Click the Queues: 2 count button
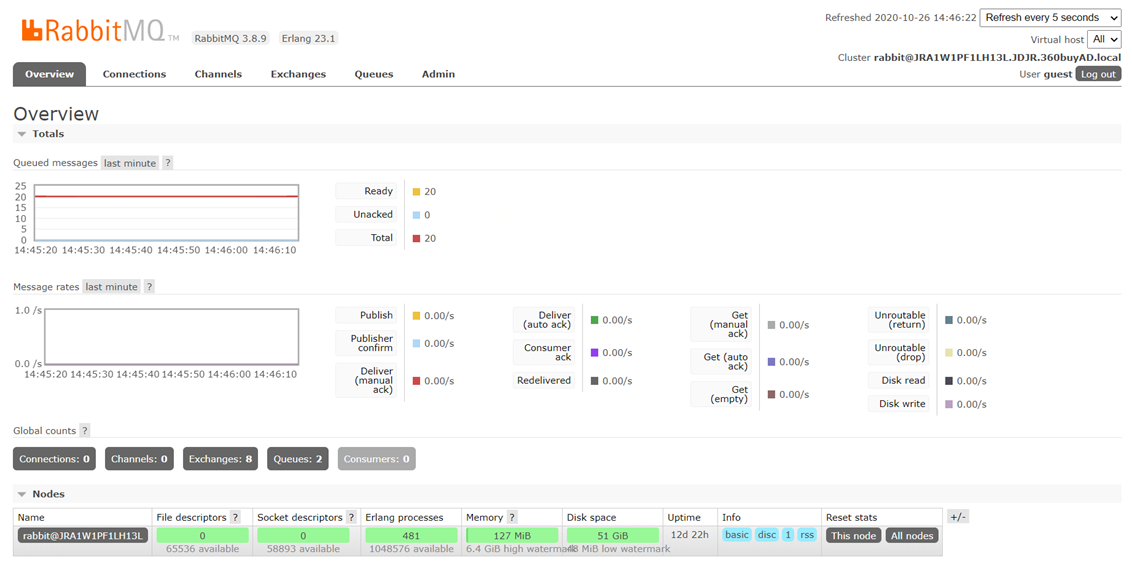Screen dimensions: 1132x565 pyautogui.click(x=298, y=459)
